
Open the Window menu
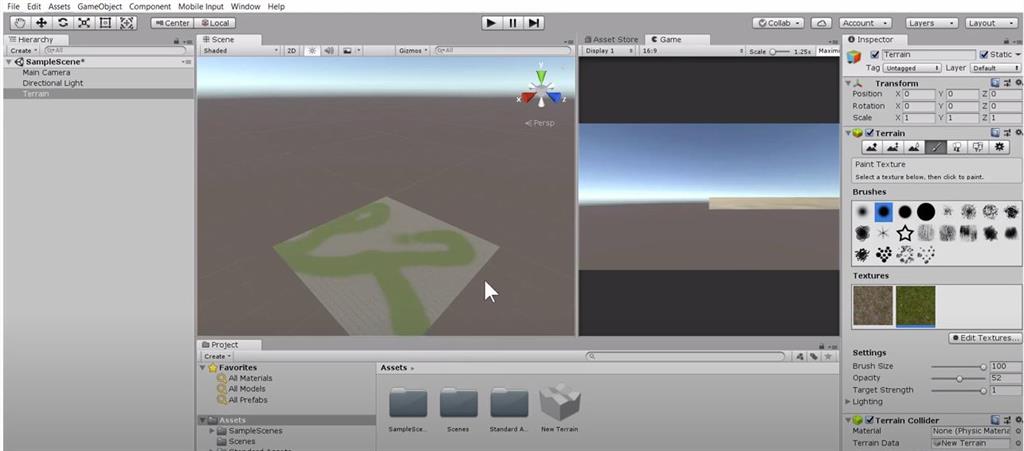pyautogui.click(x=245, y=7)
